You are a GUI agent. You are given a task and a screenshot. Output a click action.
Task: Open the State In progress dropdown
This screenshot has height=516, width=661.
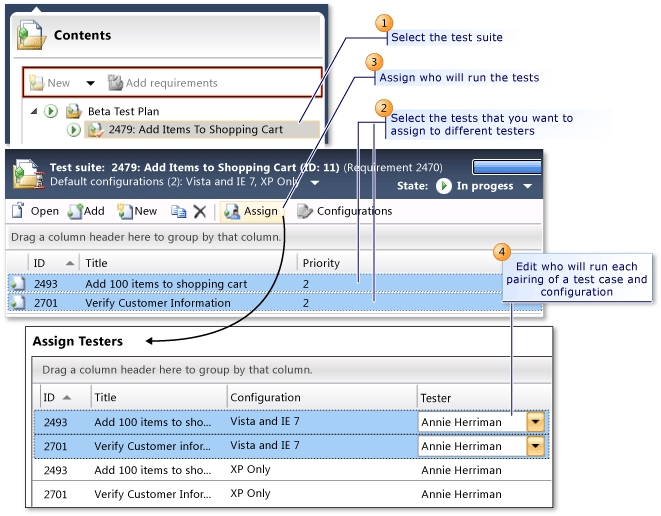point(527,186)
